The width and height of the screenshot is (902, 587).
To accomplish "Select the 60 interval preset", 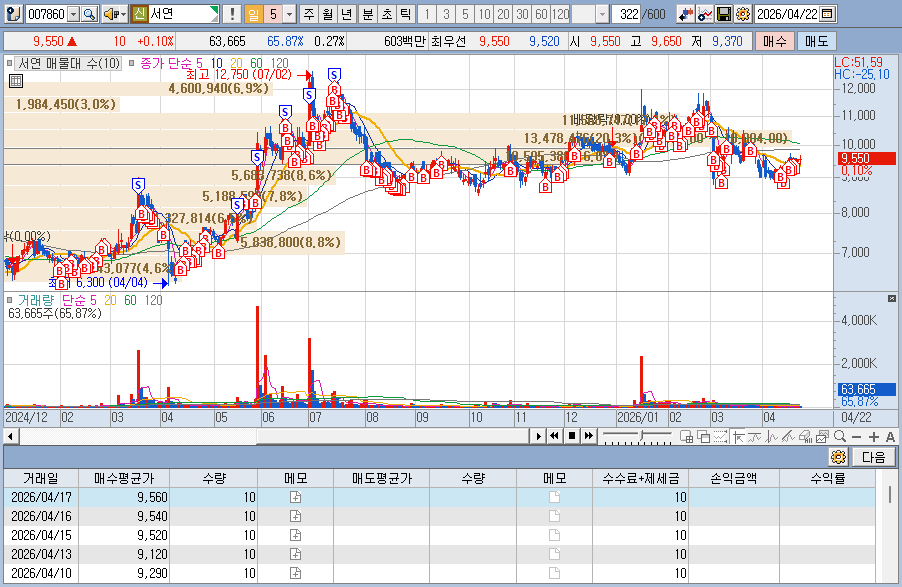I will (541, 14).
